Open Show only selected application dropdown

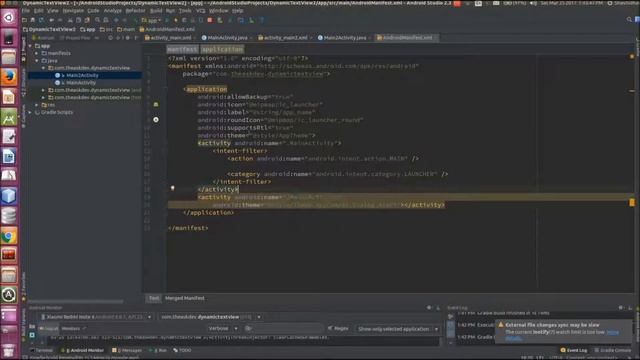(398, 329)
